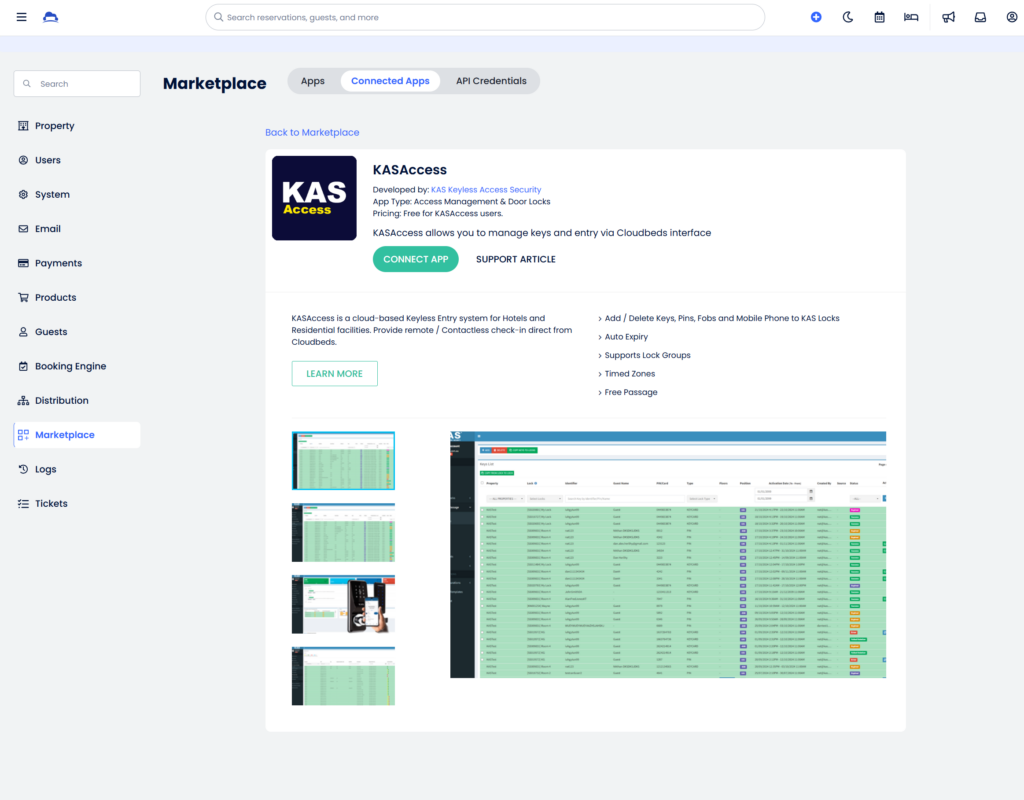Select the last screenshot thumbnail
Viewport: 1024px width, 800px height.
[x=343, y=676]
